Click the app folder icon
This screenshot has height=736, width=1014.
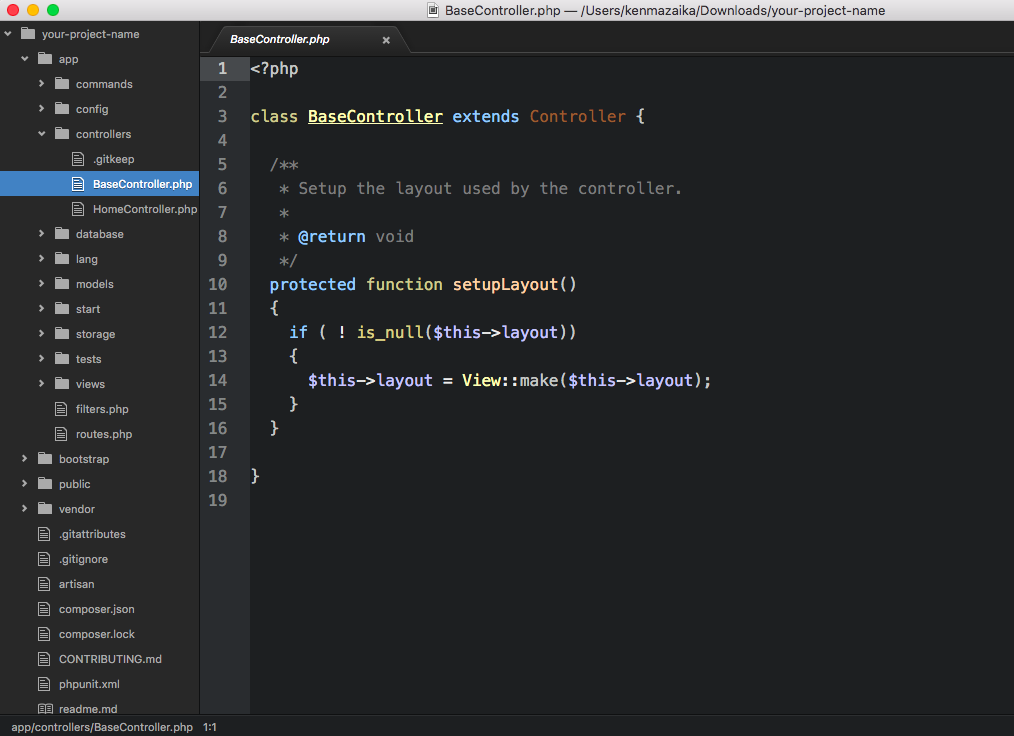[45, 59]
